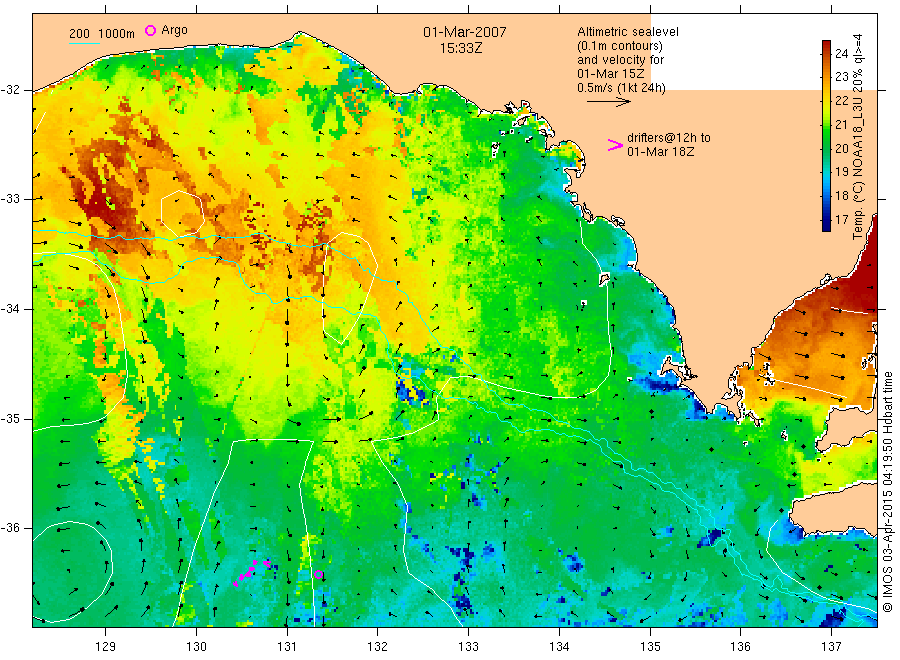Click the '01-Mar-2007' date title
Image resolution: width=900 pixels, height=660 pixels.
coord(465,32)
